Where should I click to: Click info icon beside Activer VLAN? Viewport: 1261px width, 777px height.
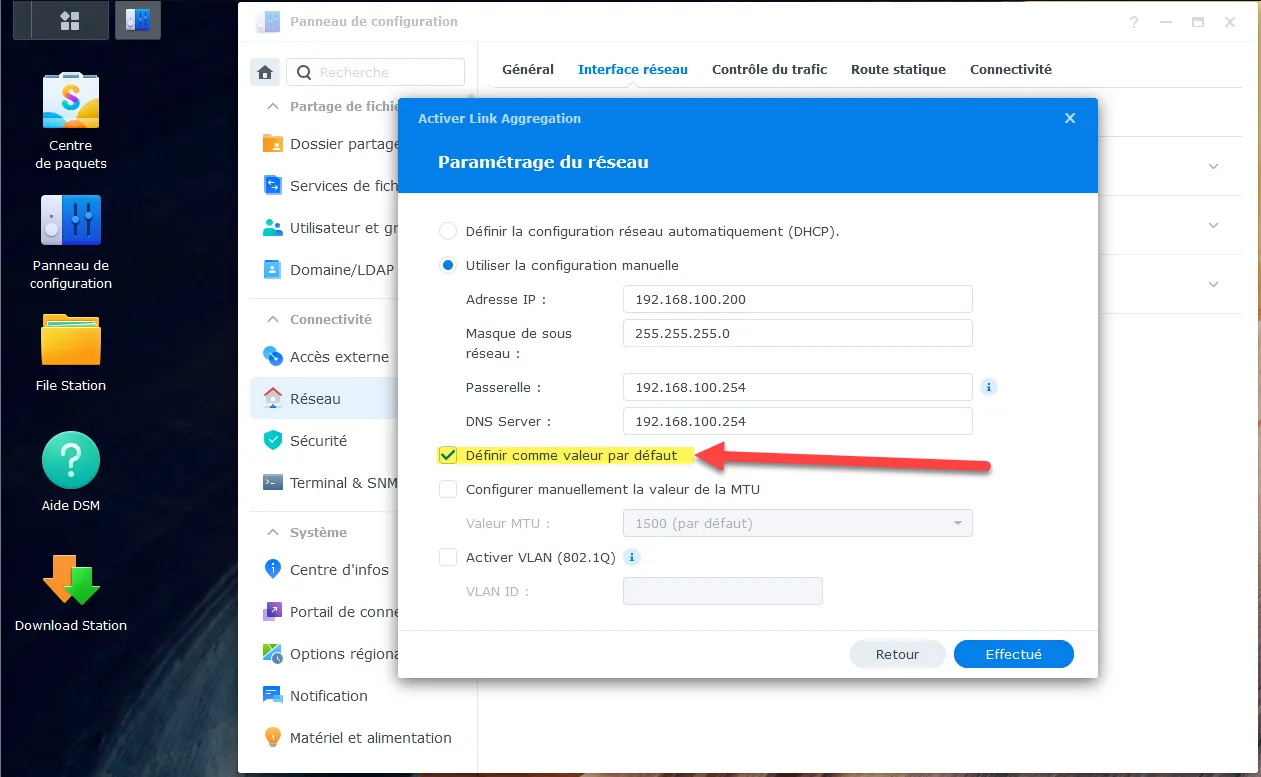point(632,557)
